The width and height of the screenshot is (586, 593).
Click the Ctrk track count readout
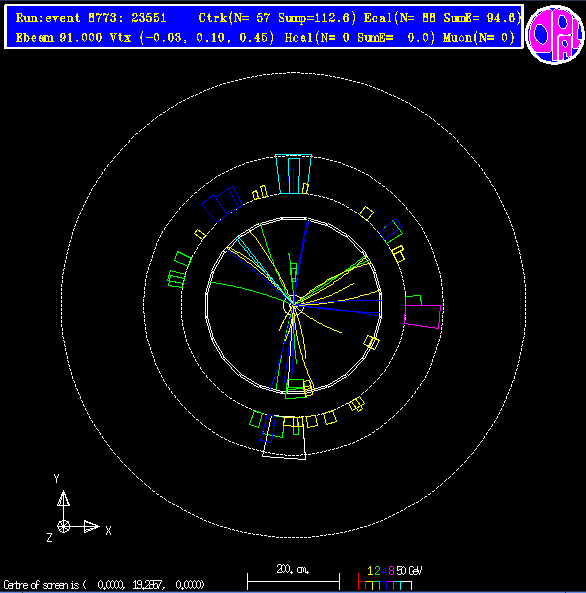pyautogui.click(x=277, y=18)
